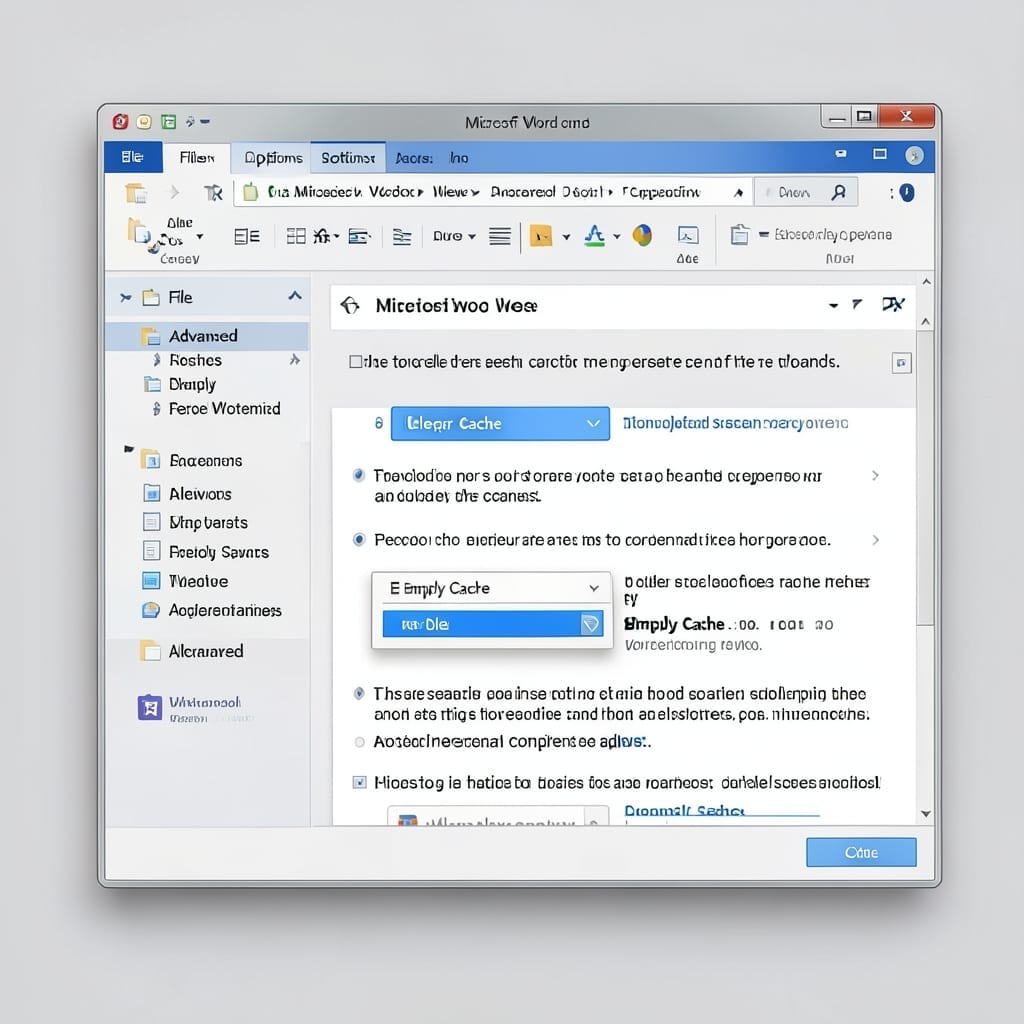Open the blue 'Clear Cache' dropdown

pyautogui.click(x=500, y=423)
